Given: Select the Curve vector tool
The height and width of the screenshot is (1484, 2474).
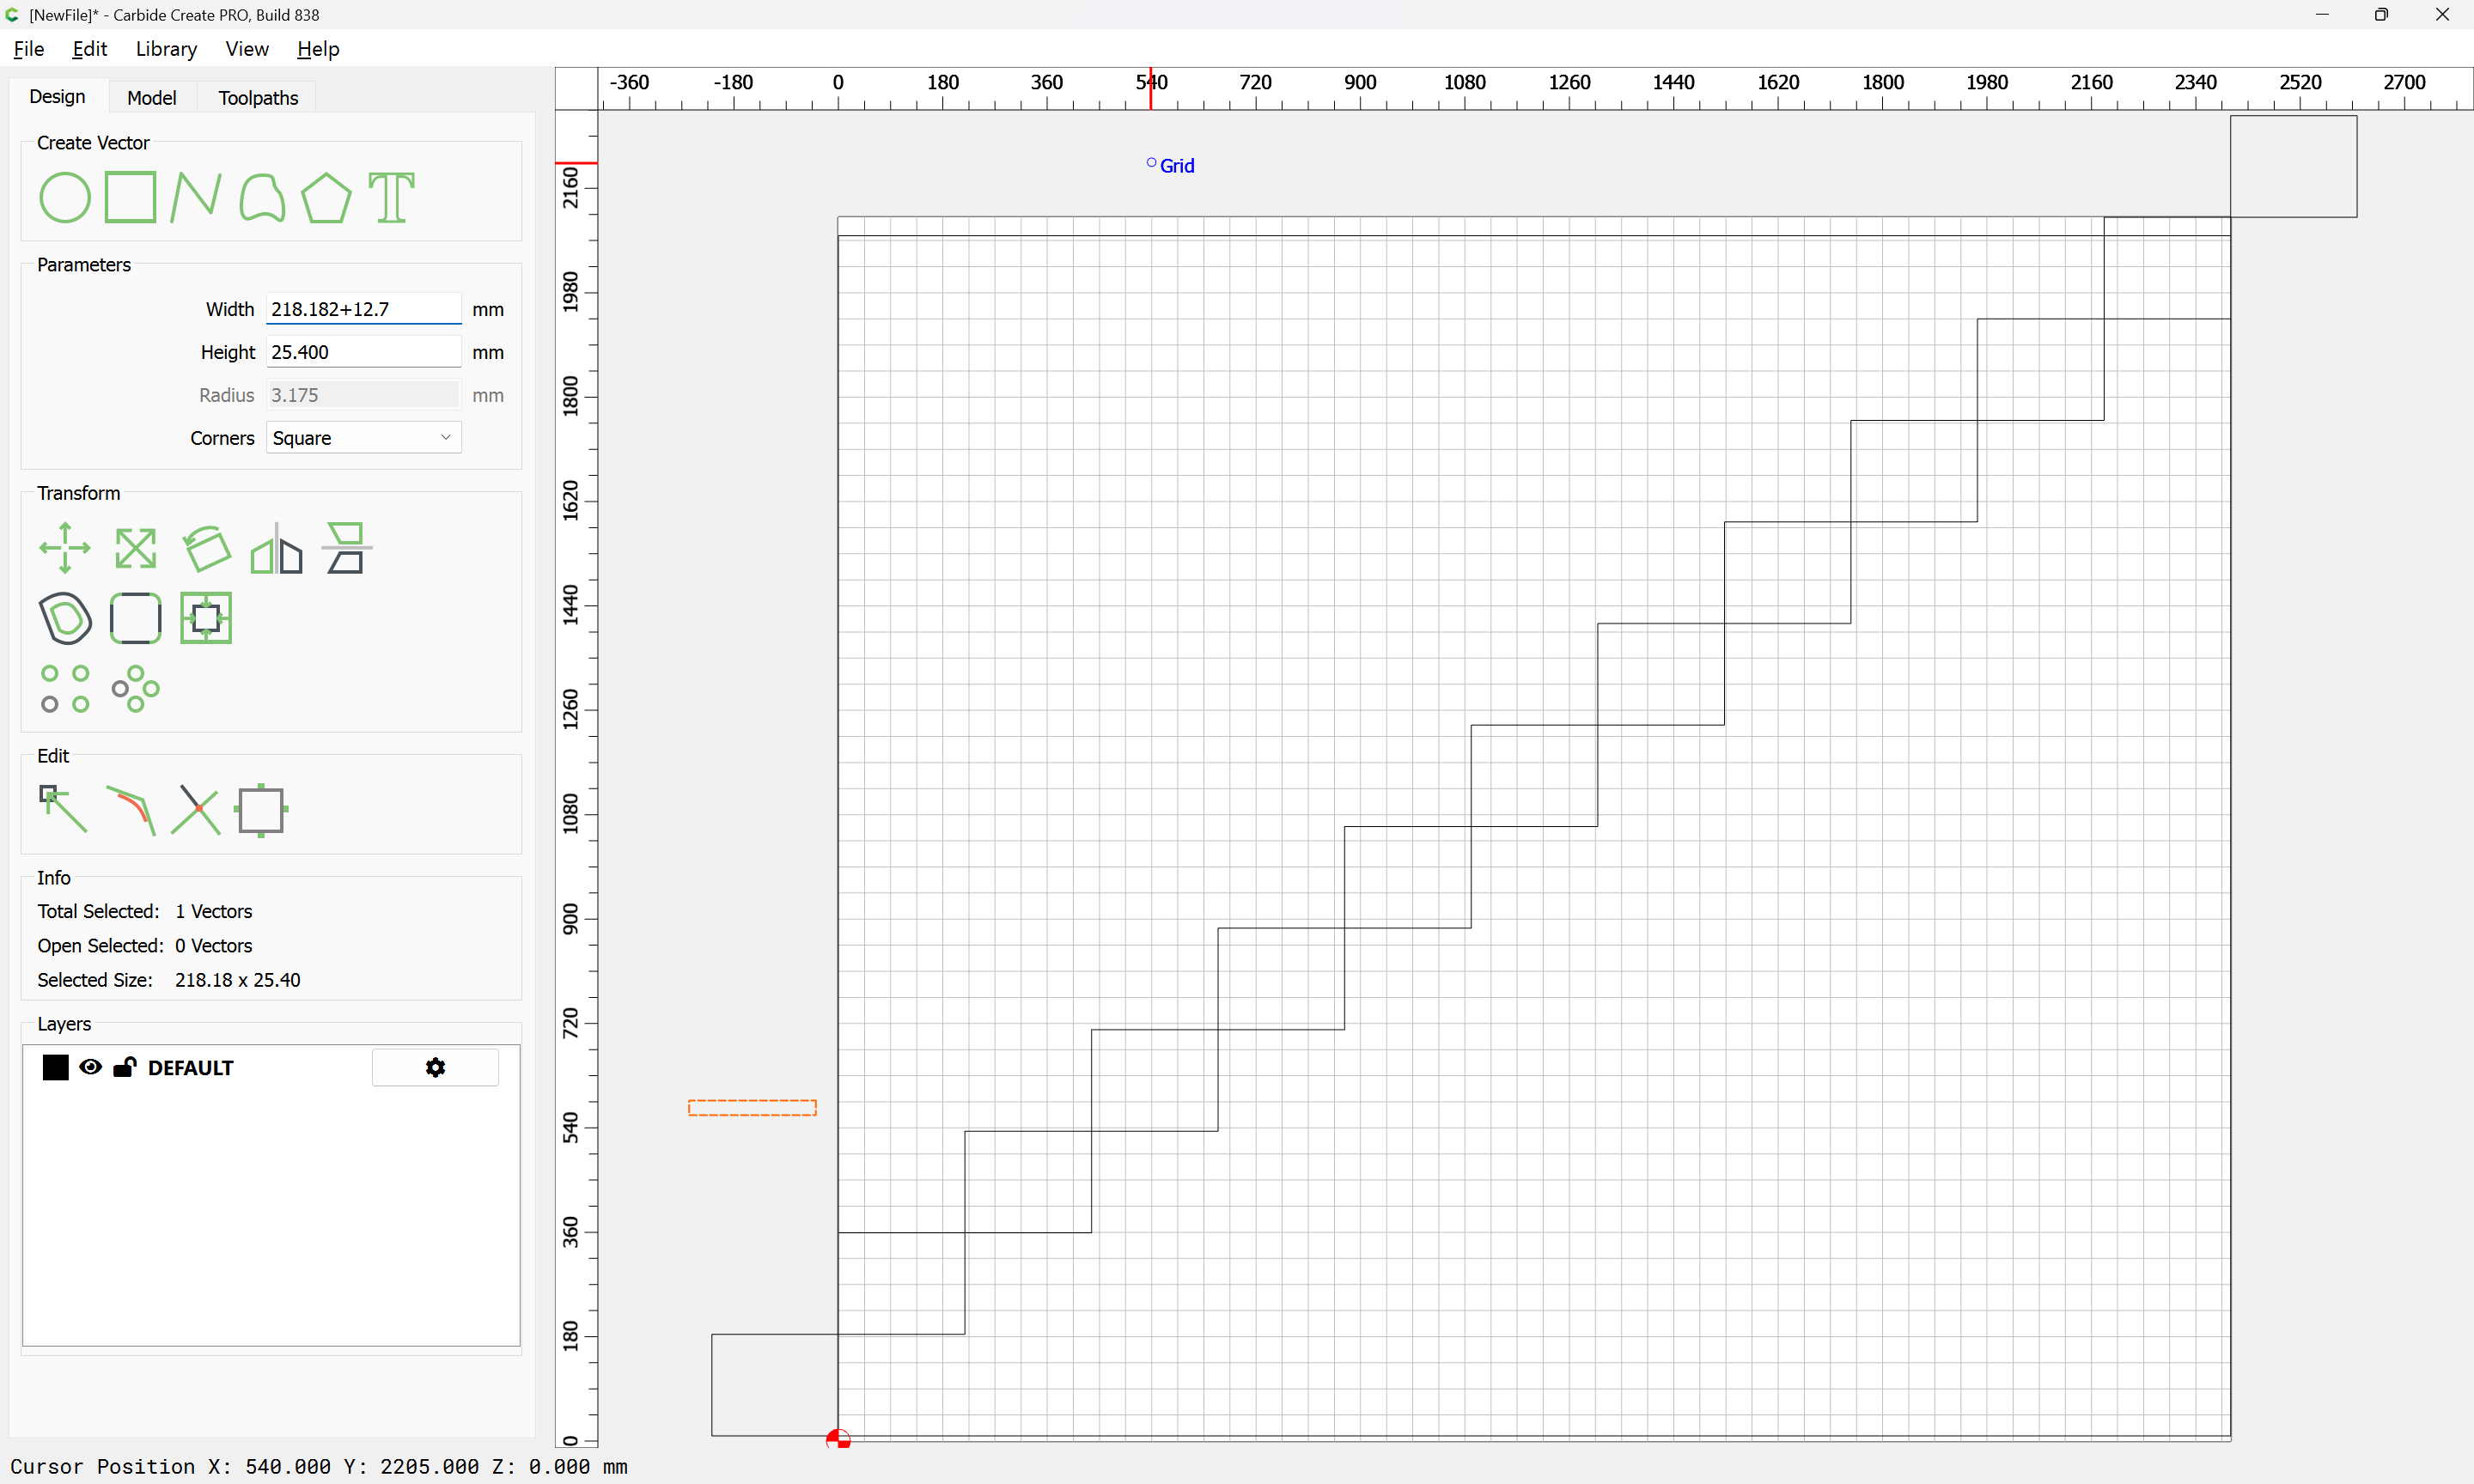Looking at the screenshot, I should [x=262, y=197].
